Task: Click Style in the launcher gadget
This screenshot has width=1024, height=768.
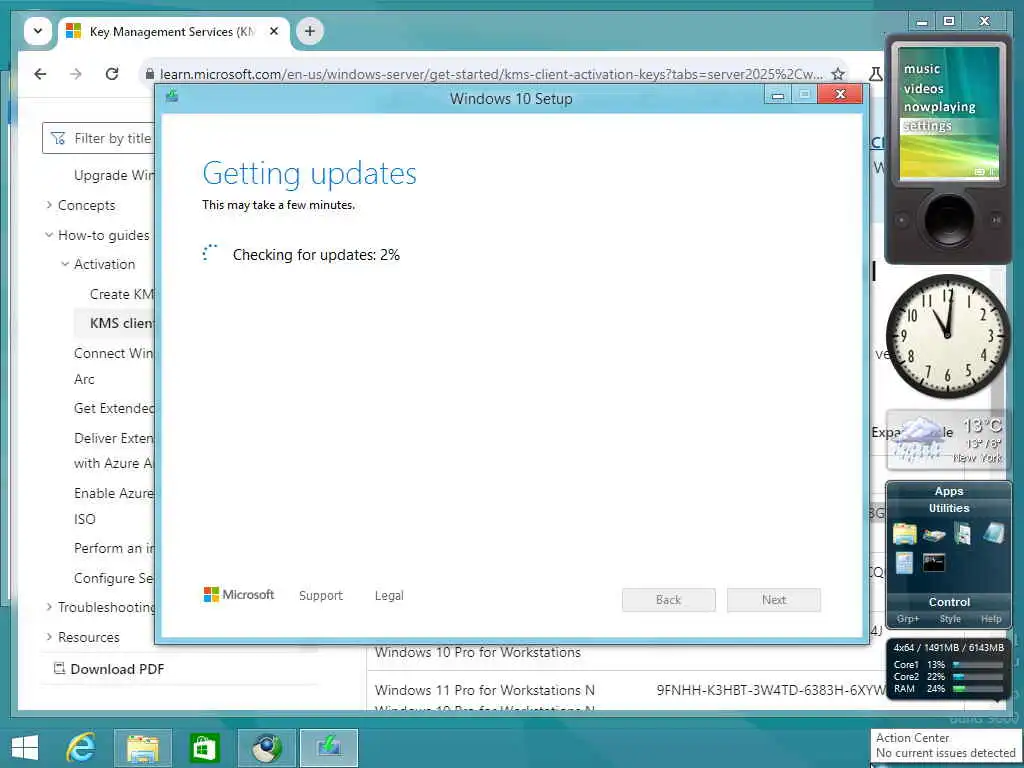Action: point(950,618)
